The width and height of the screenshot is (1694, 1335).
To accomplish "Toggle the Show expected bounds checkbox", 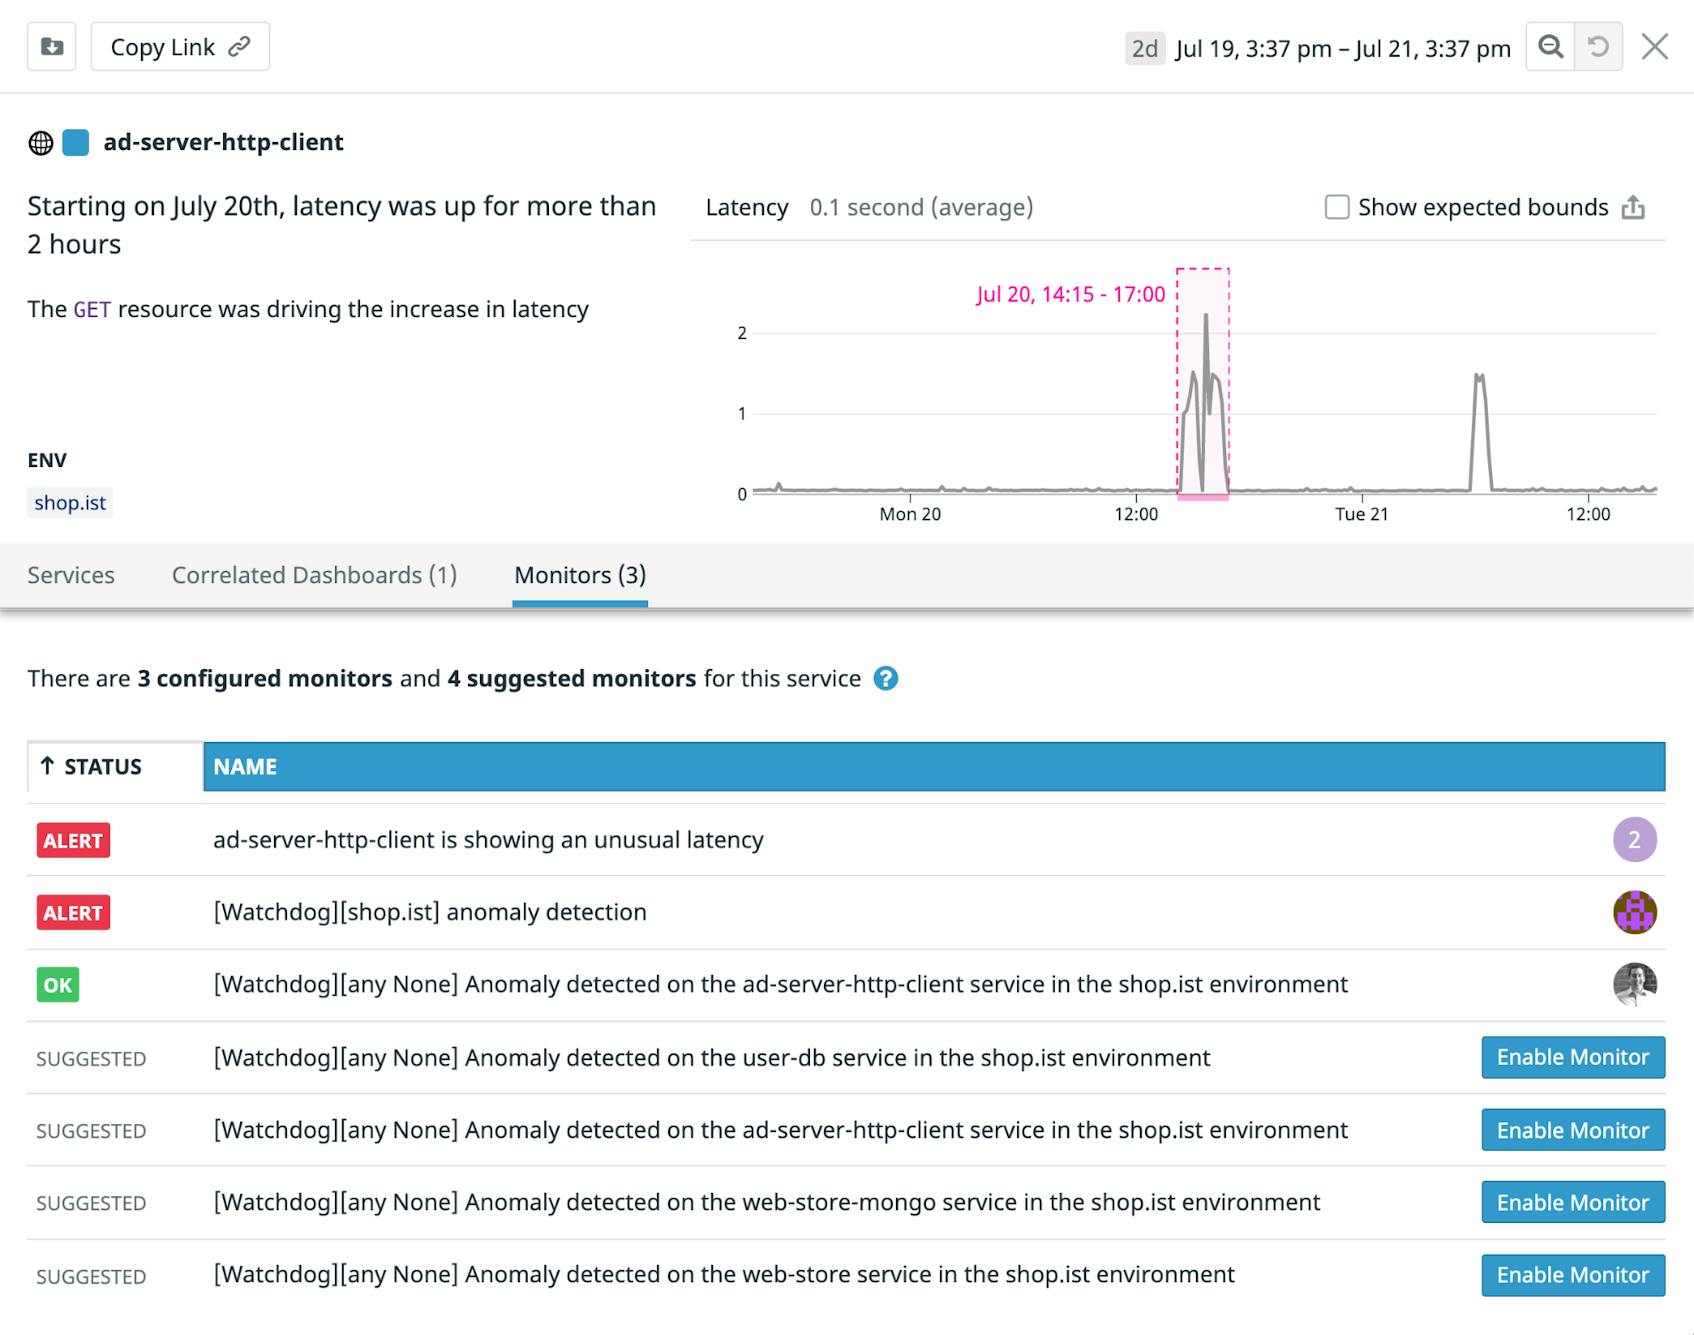I will click(1337, 207).
